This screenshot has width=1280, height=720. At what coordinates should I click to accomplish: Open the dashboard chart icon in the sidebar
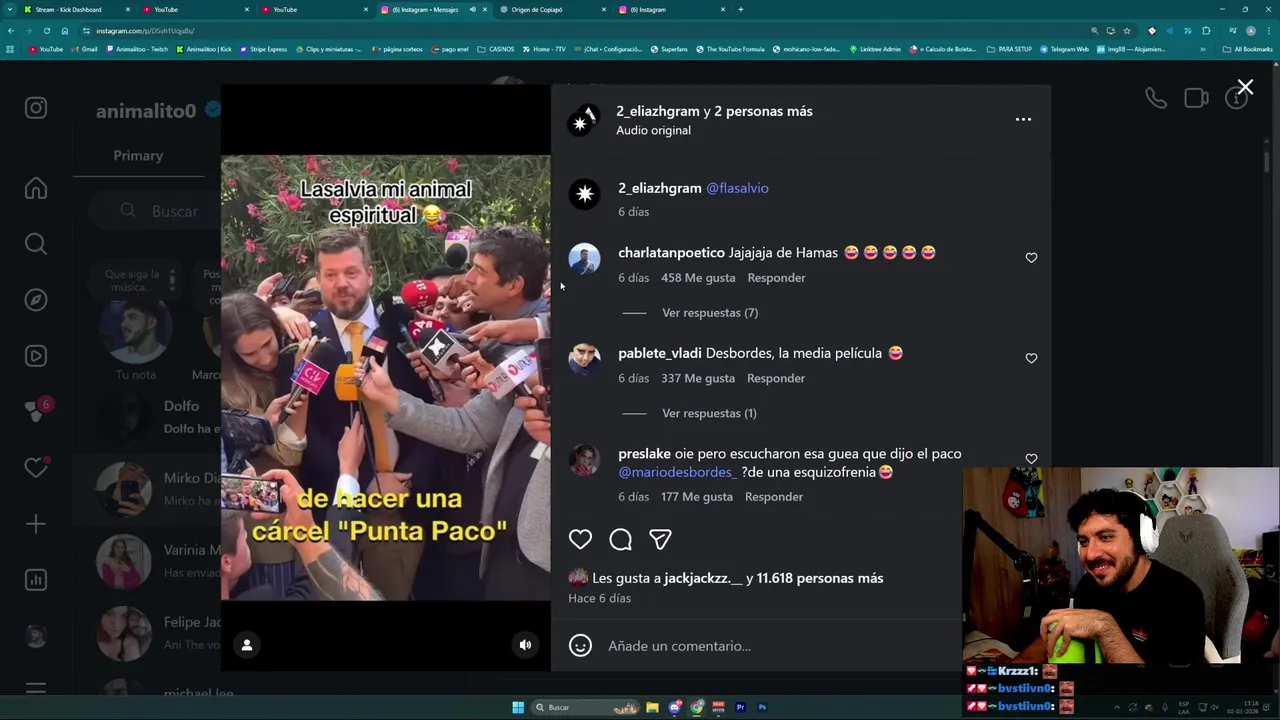click(36, 580)
